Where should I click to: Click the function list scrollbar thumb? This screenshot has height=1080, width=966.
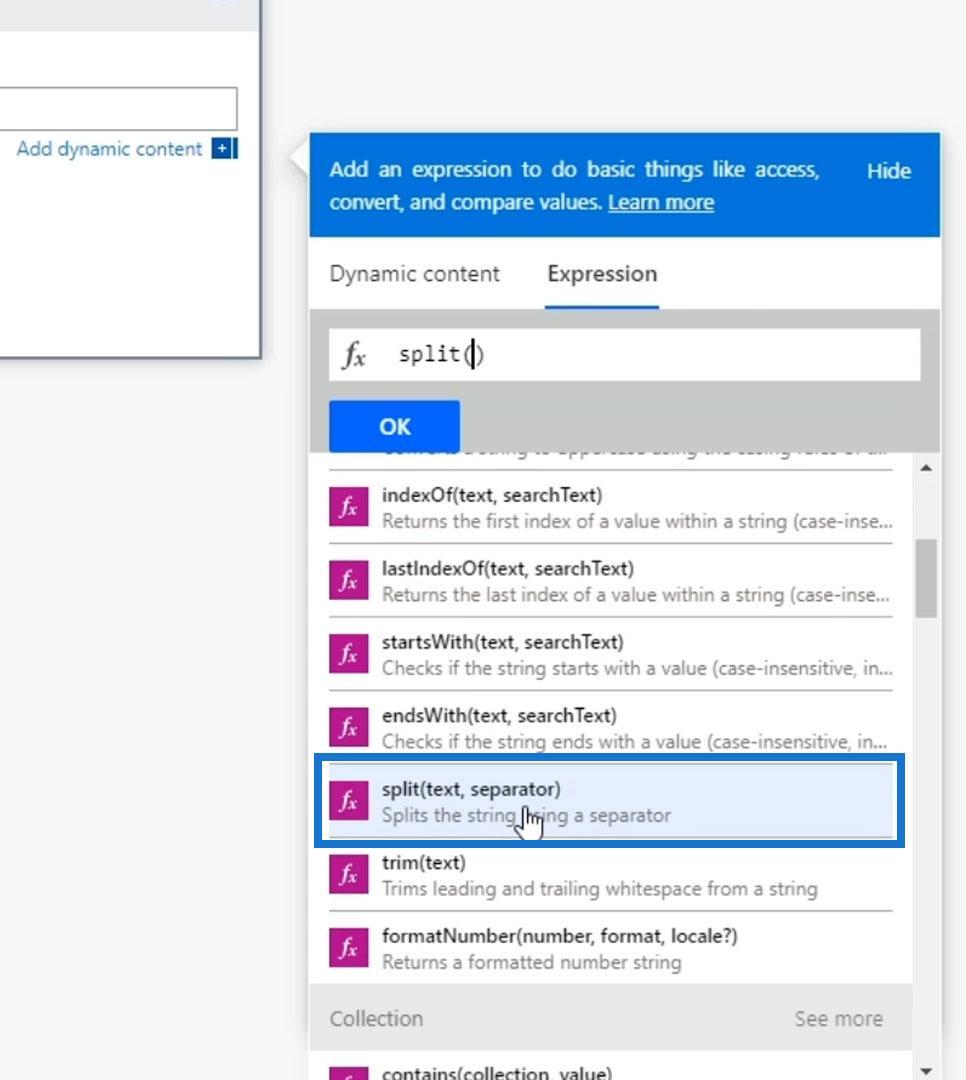pyautogui.click(x=926, y=578)
